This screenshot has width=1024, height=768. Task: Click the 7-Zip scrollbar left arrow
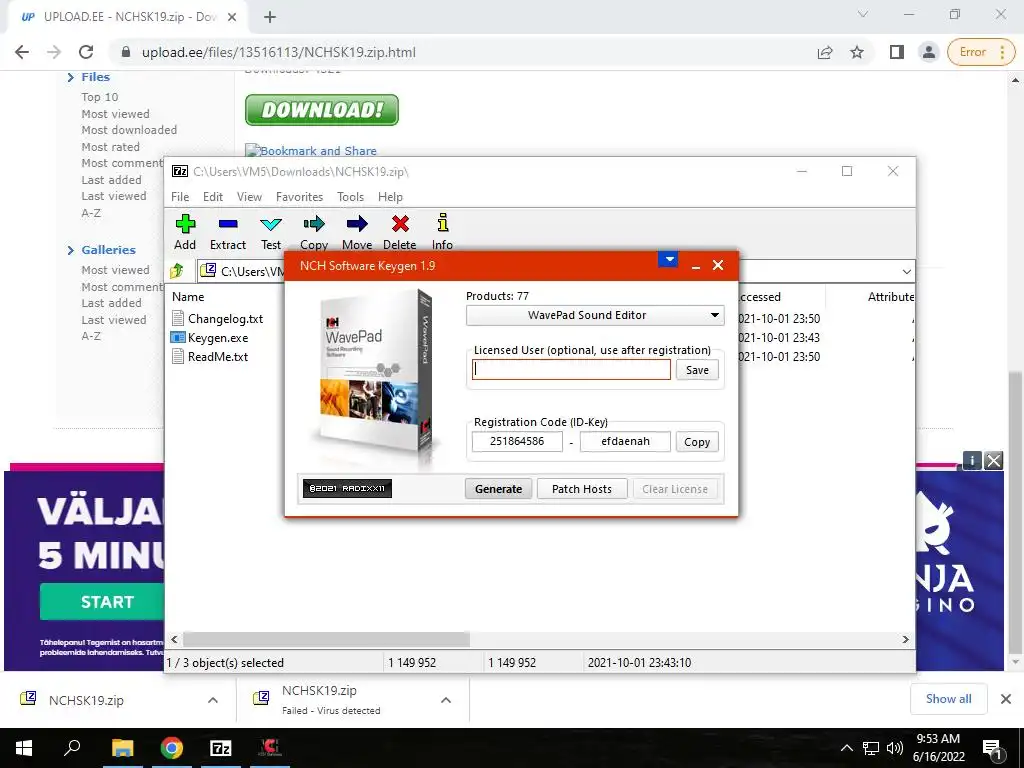174,639
